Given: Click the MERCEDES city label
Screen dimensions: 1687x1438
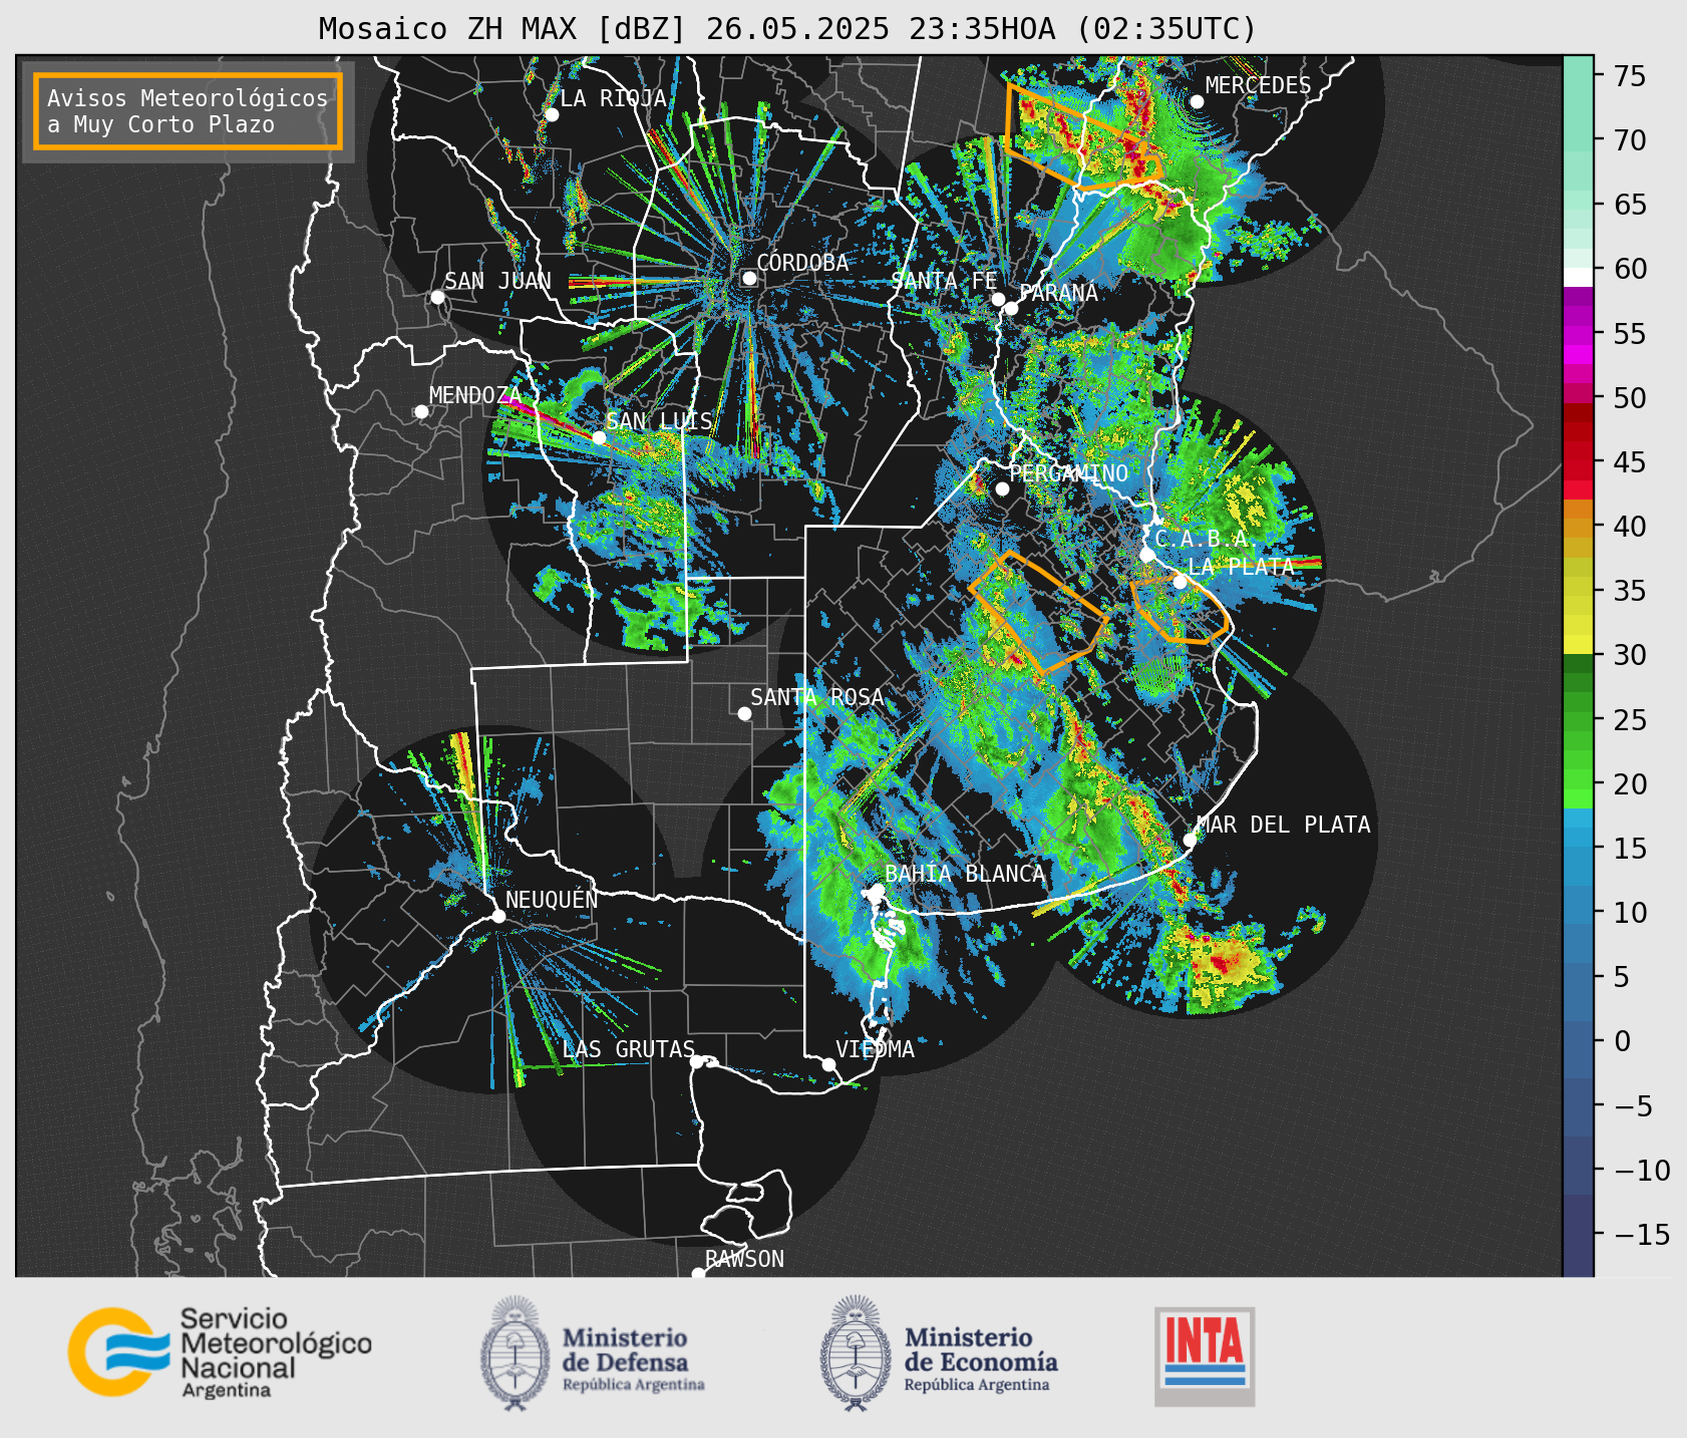Looking at the screenshot, I should point(1258,86).
